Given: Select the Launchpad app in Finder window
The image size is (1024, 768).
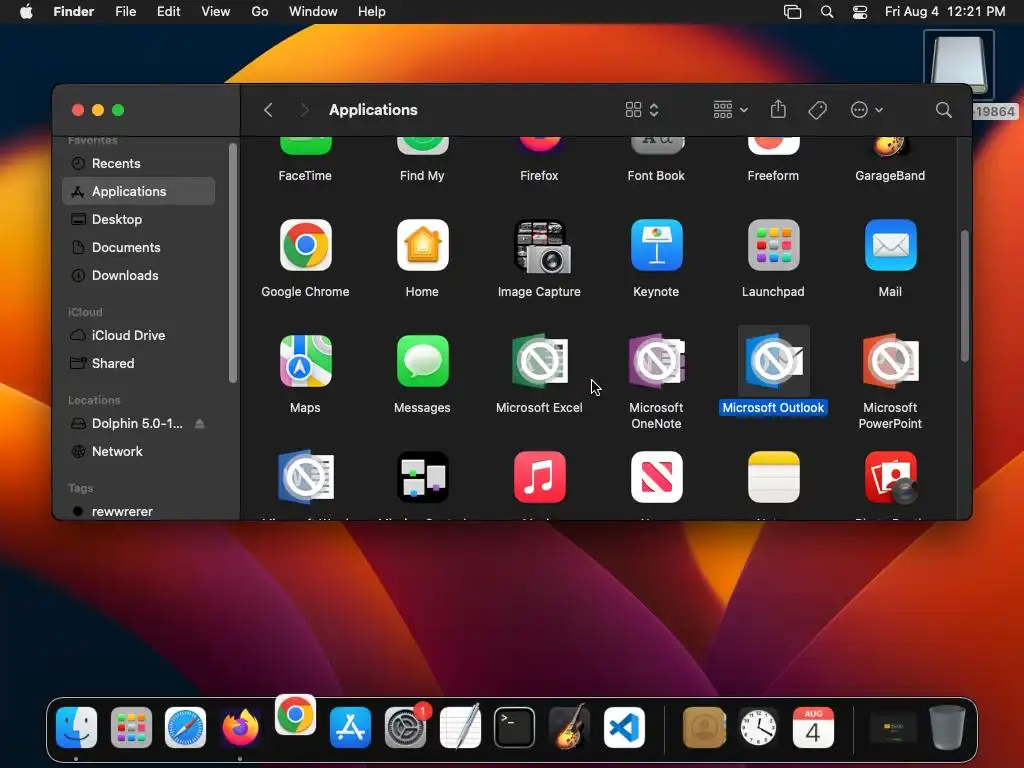Looking at the screenshot, I should [x=773, y=245].
